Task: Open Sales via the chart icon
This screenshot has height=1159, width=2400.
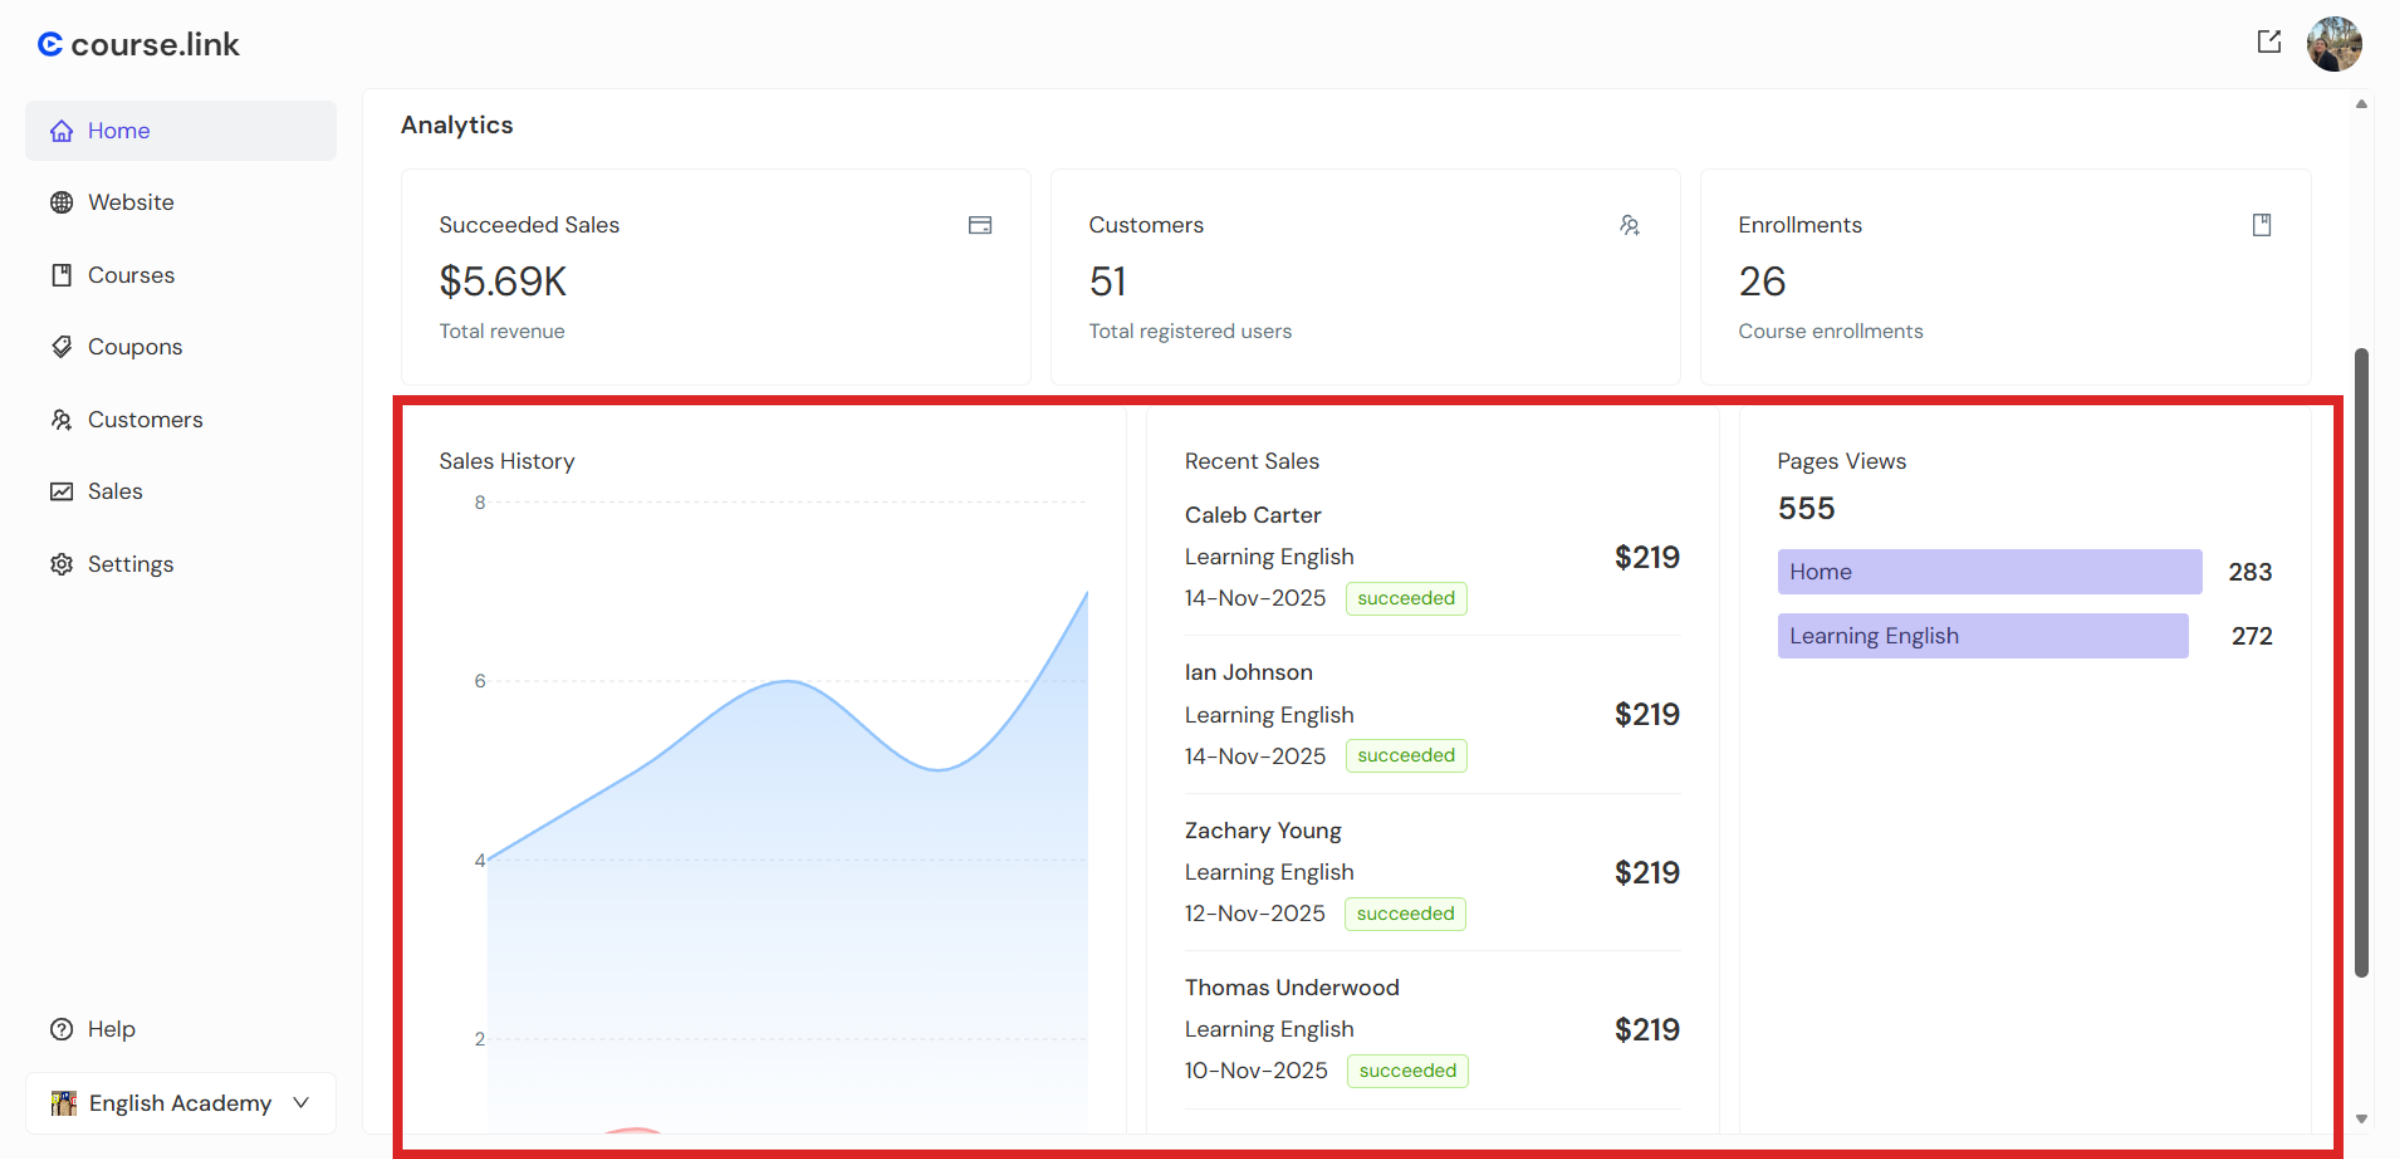Action: [x=62, y=491]
